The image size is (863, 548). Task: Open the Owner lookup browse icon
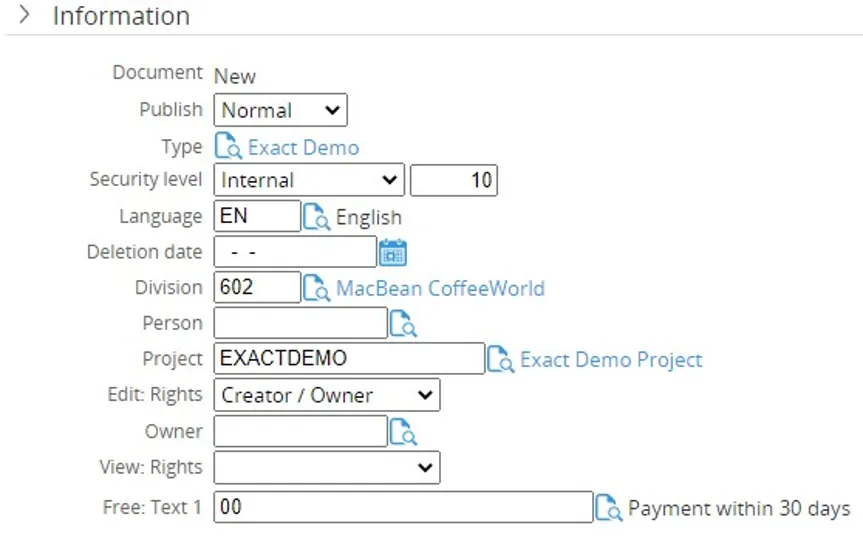[403, 432]
